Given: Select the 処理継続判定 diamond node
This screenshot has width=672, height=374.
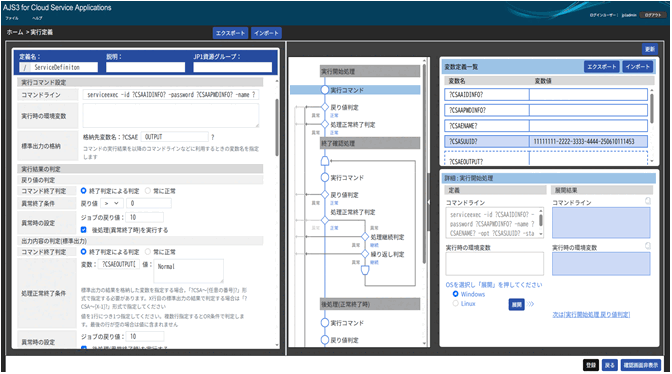Looking at the screenshot, I should (365, 236).
